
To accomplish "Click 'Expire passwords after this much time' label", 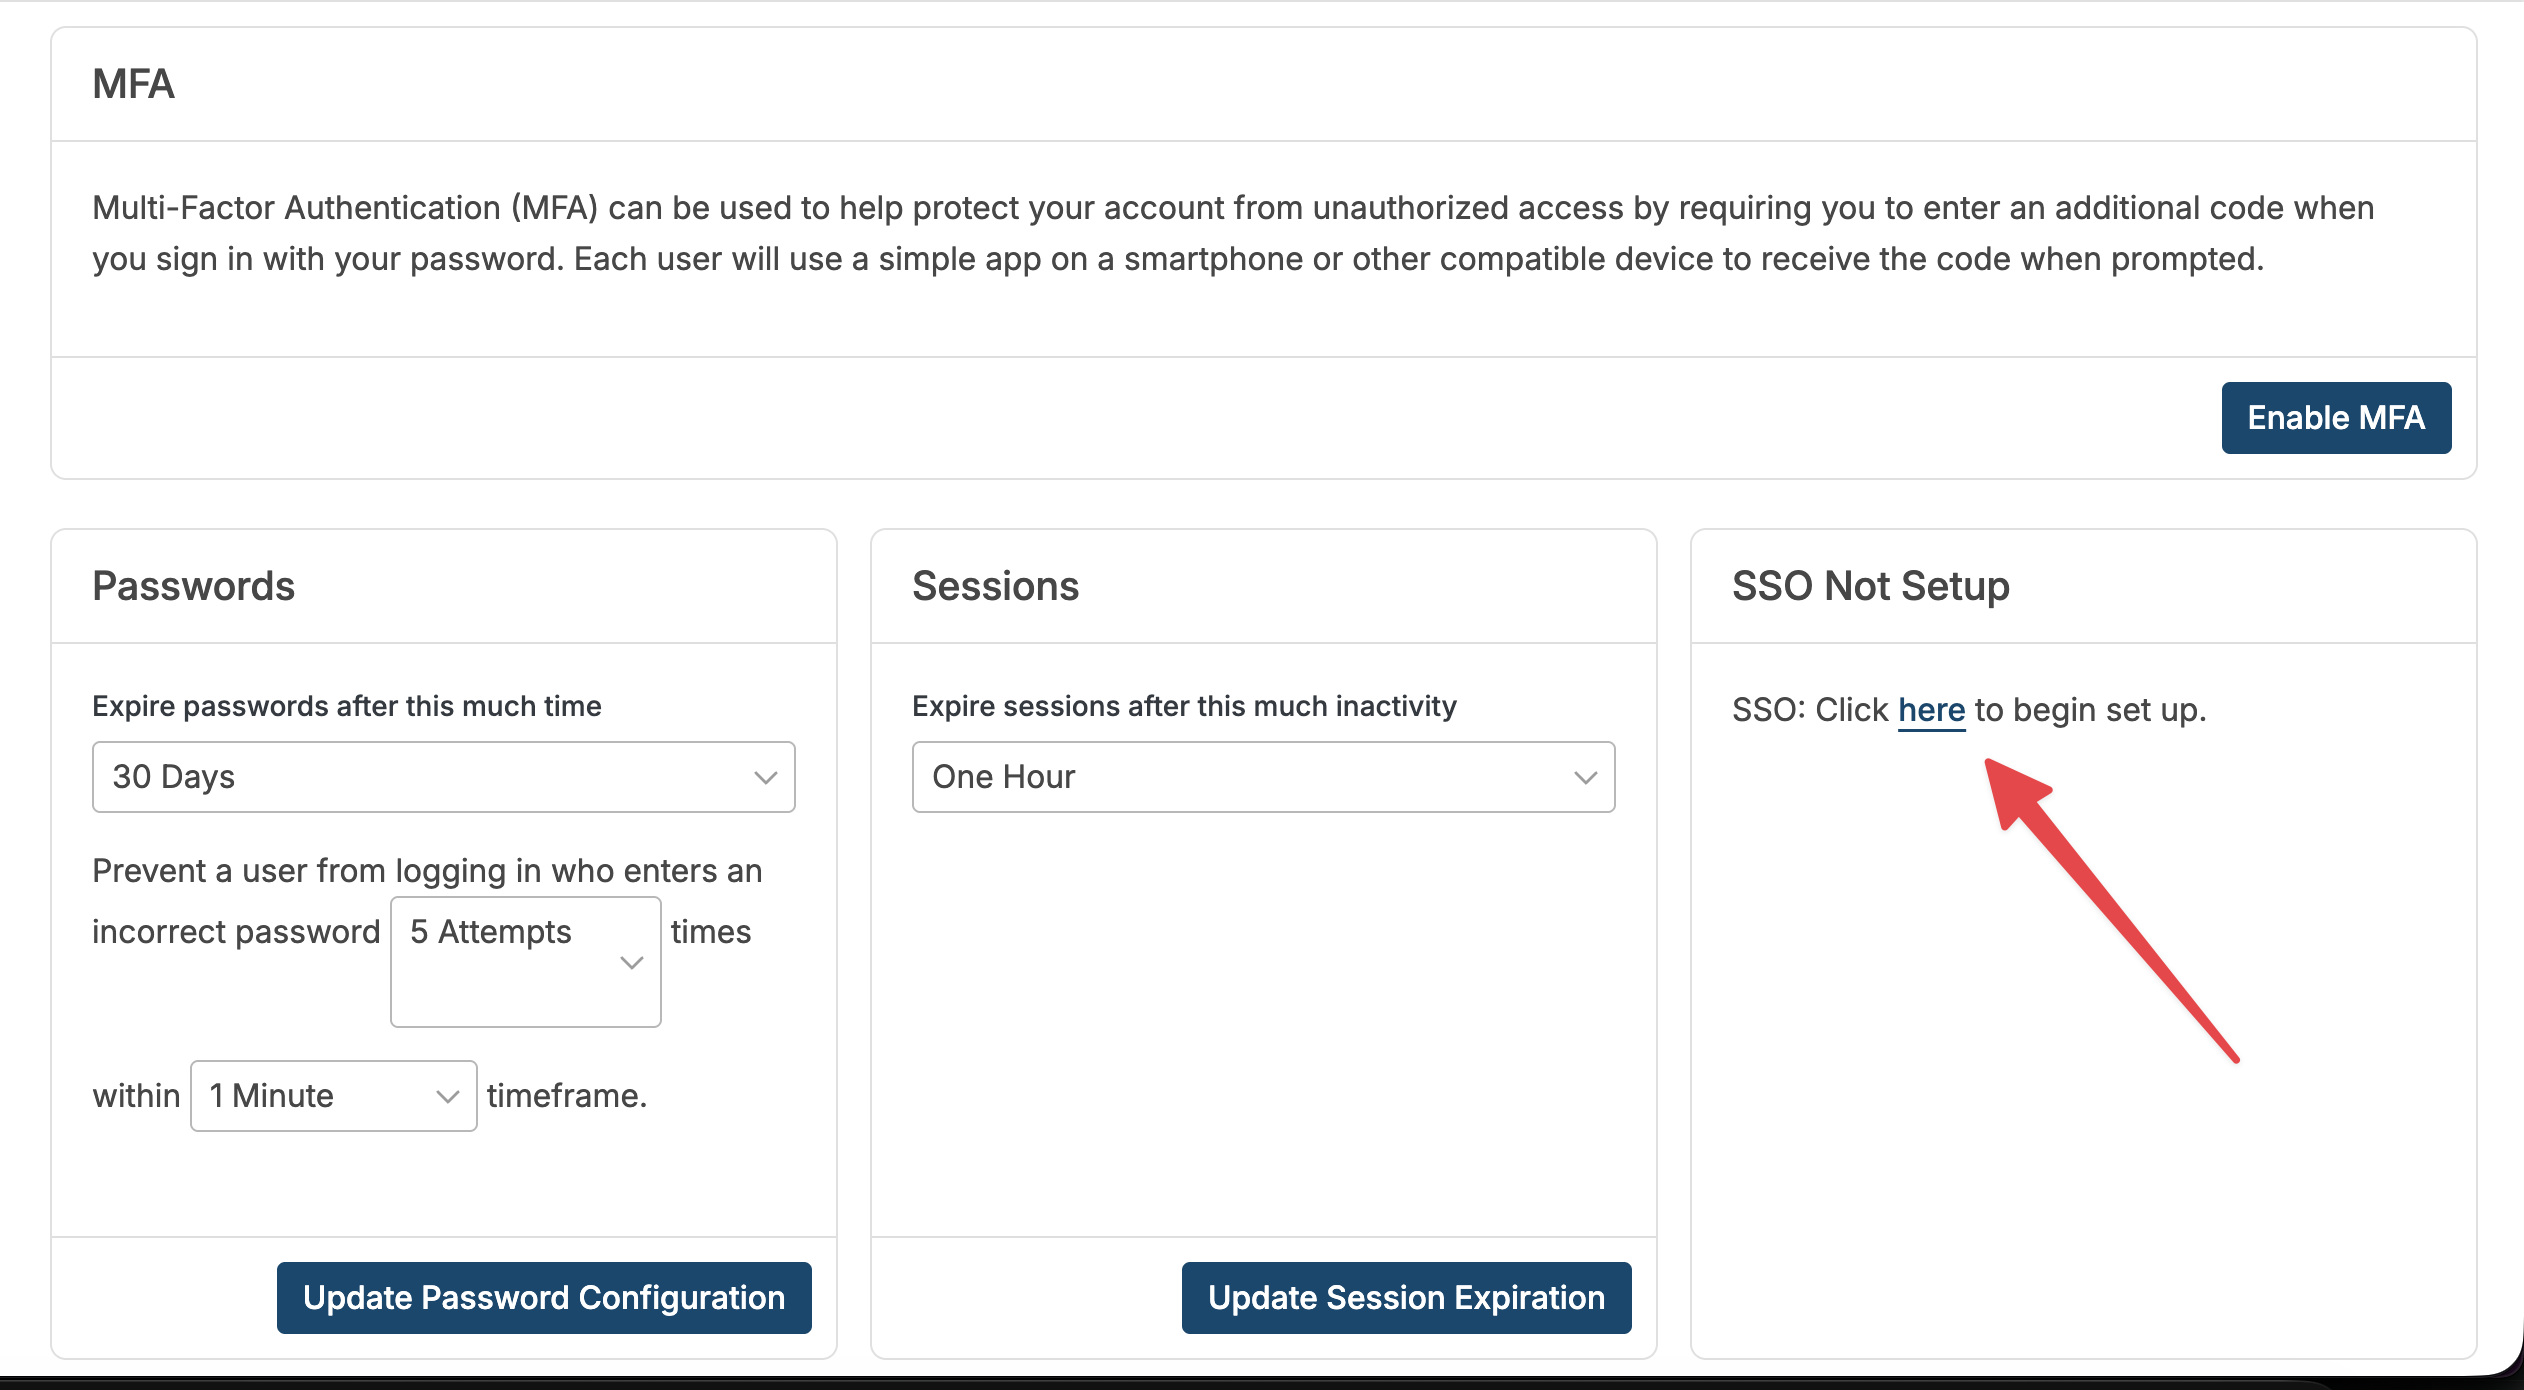I will pos(346,706).
